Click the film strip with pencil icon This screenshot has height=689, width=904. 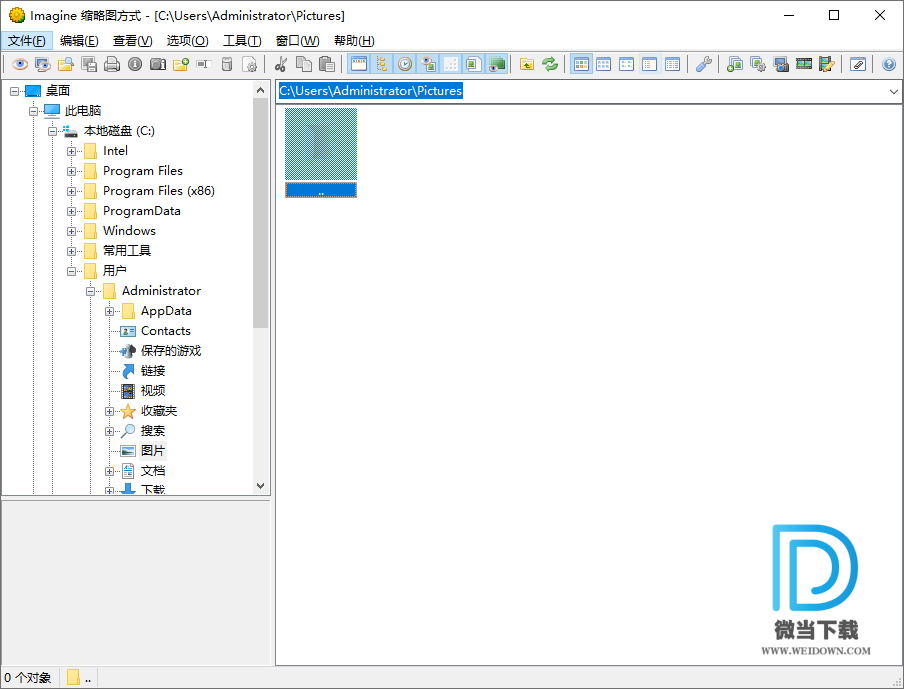(x=827, y=64)
